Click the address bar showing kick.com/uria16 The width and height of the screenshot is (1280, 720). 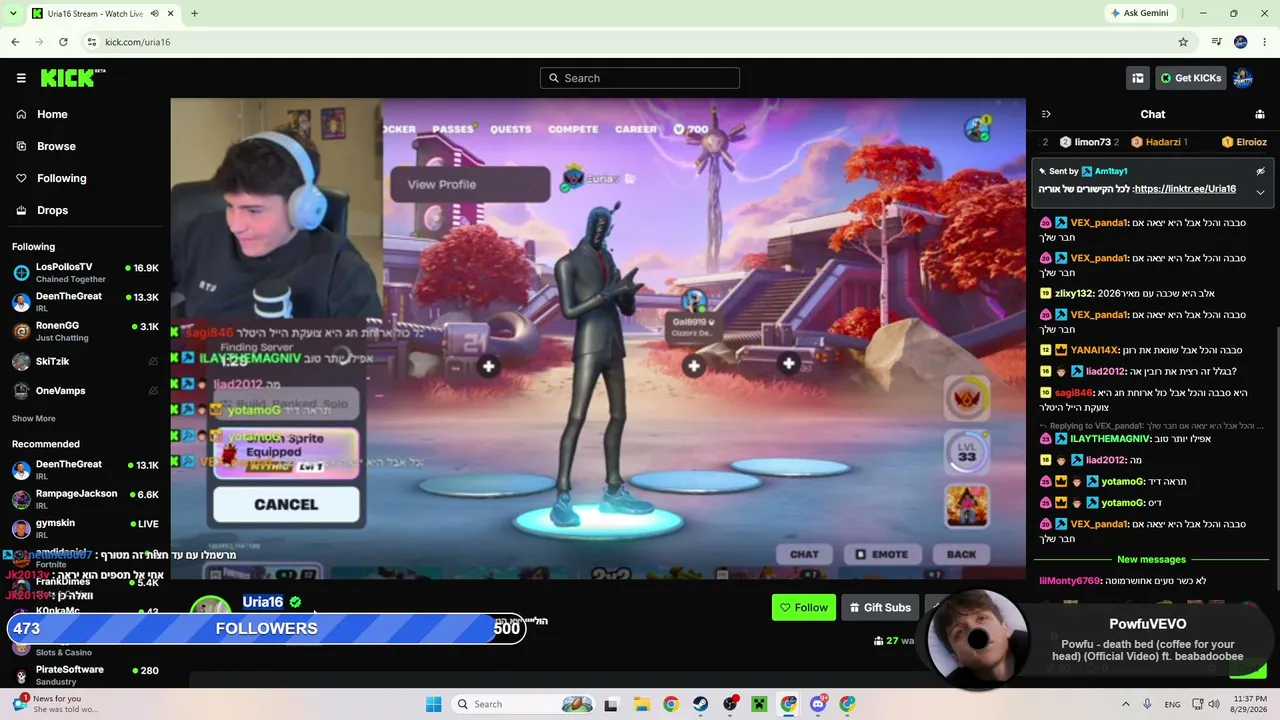[x=640, y=42]
